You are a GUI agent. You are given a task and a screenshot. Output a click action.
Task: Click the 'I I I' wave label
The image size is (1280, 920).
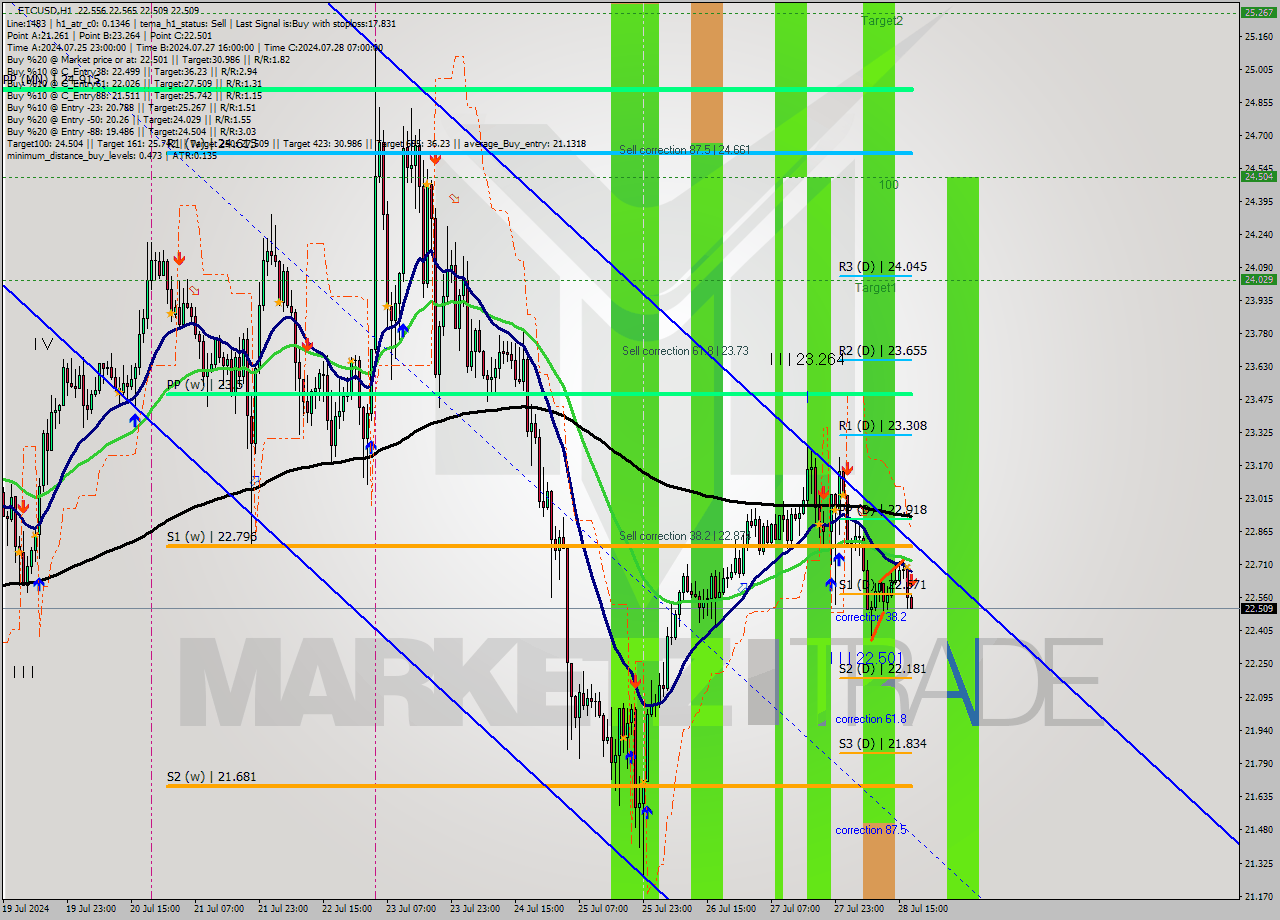coord(24,672)
